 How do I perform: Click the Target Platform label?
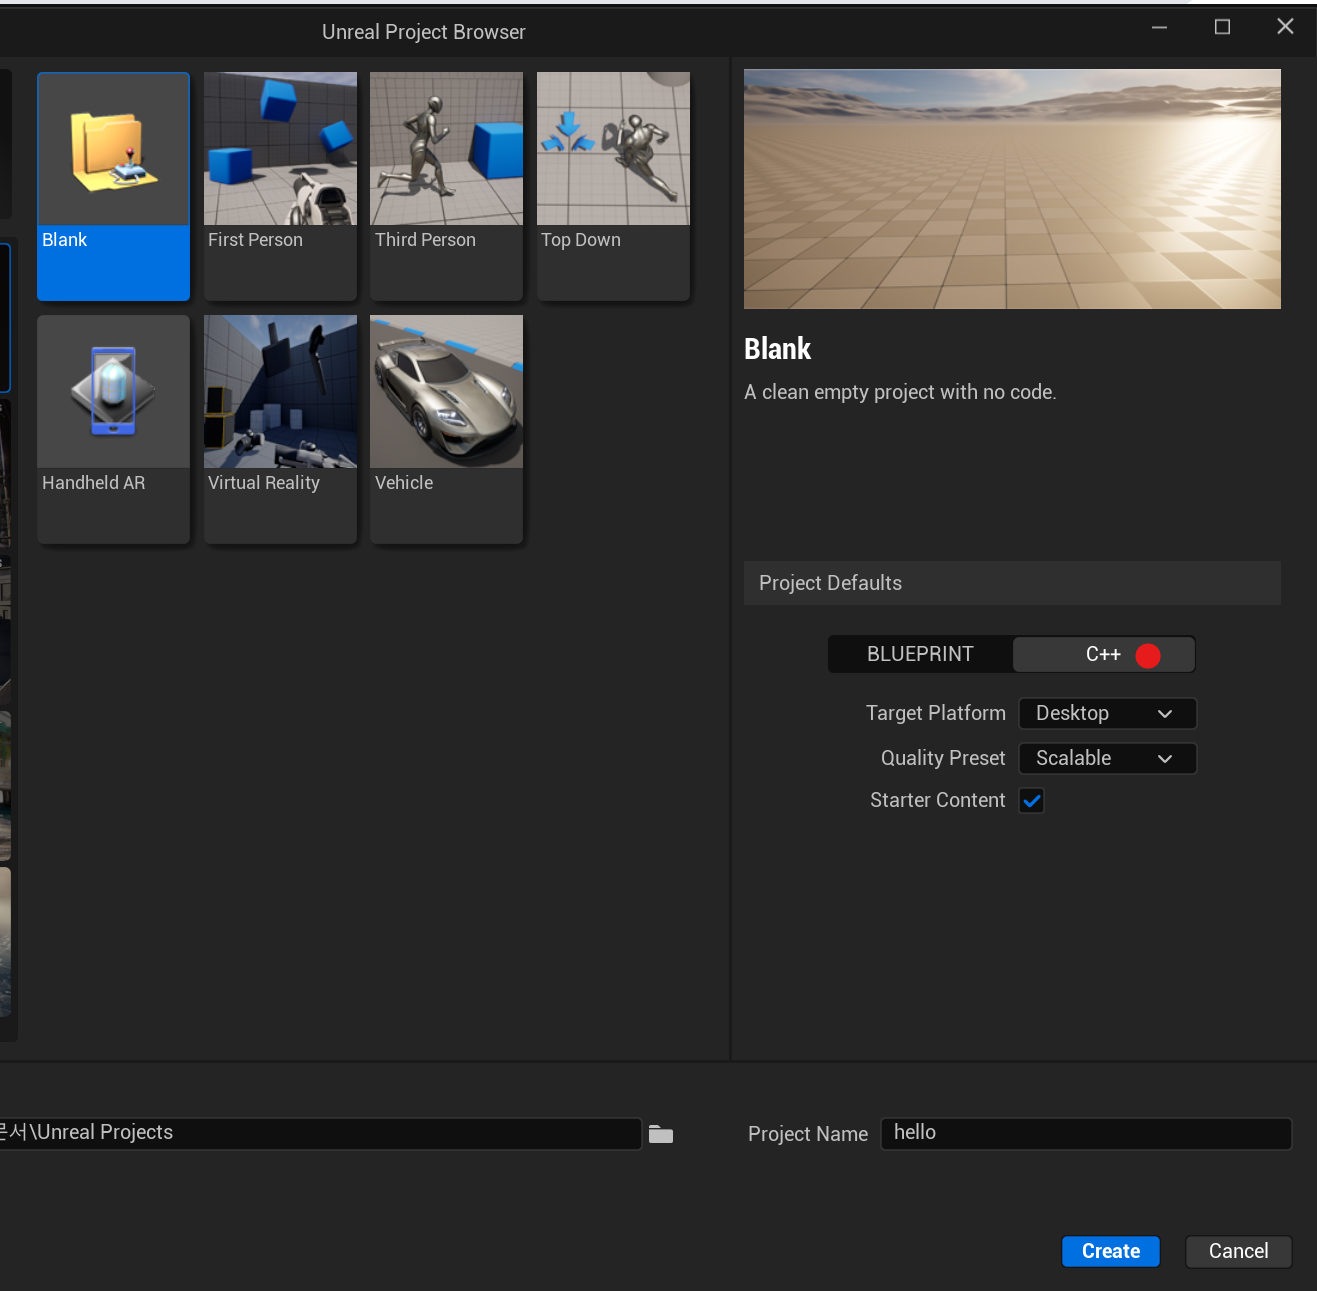(x=935, y=713)
